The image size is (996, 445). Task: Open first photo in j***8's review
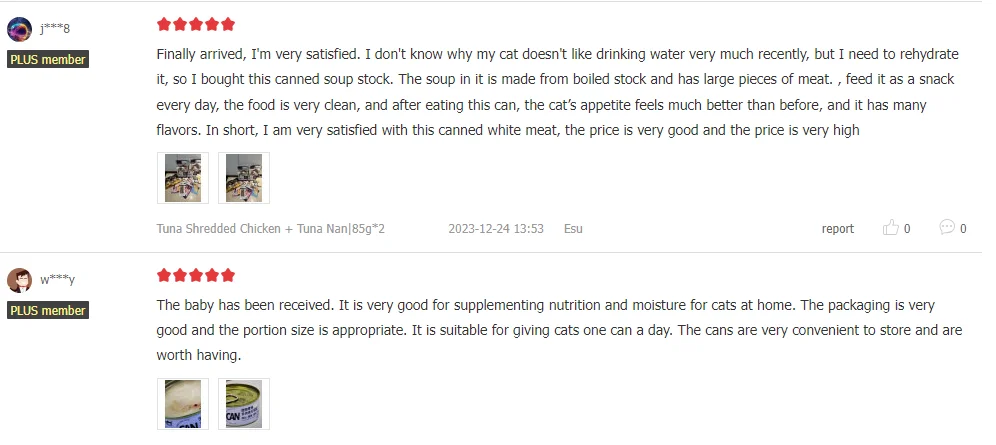click(183, 178)
